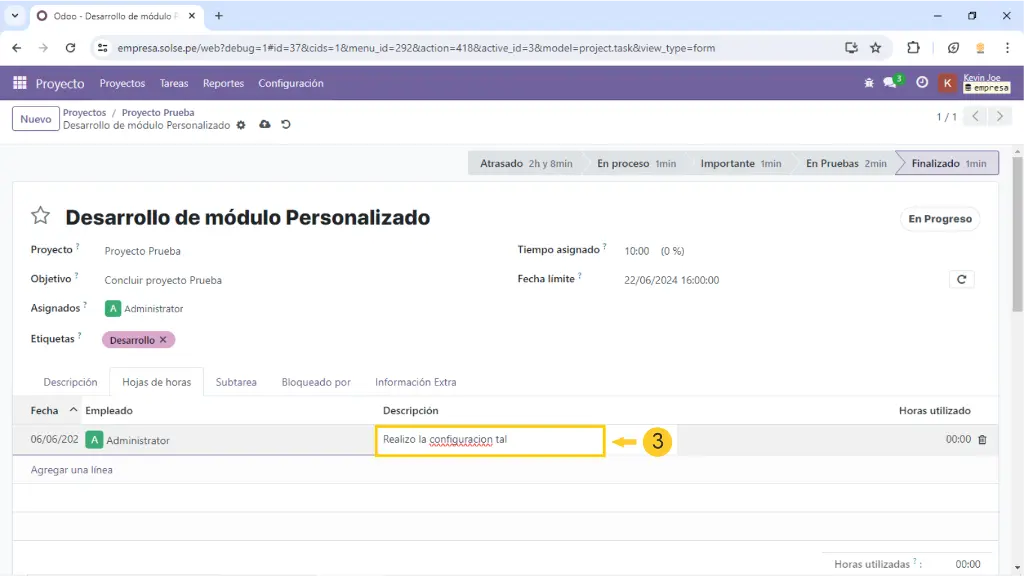Click the debug bug icon in navbar
Screen dimensions: 1024x576
869,83
